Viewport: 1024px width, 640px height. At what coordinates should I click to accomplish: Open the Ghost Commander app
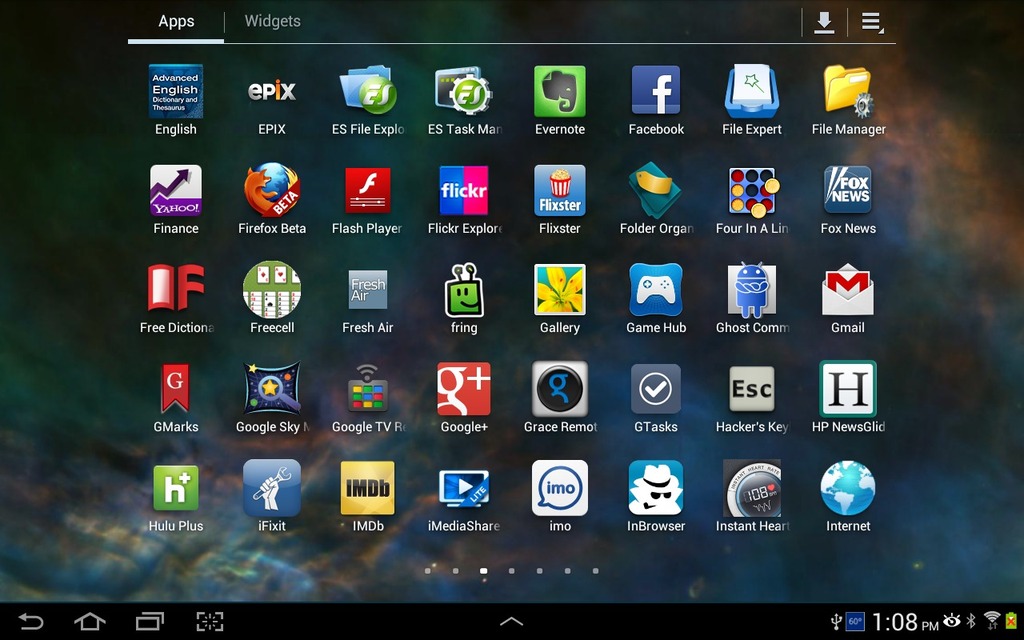coord(752,290)
